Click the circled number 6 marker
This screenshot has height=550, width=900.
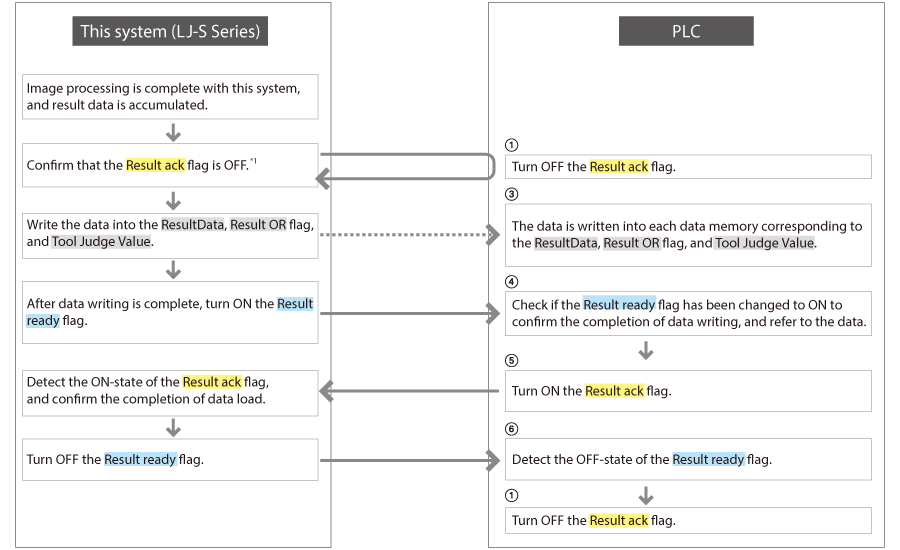click(512, 428)
